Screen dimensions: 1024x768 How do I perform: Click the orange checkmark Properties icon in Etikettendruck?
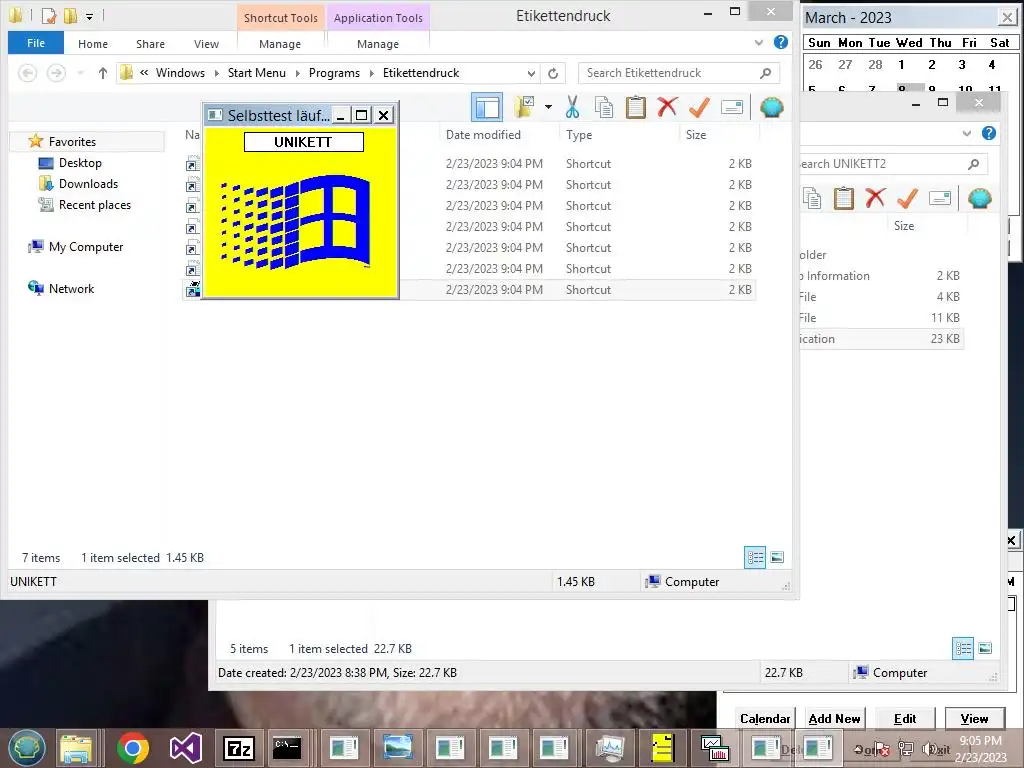click(x=699, y=107)
